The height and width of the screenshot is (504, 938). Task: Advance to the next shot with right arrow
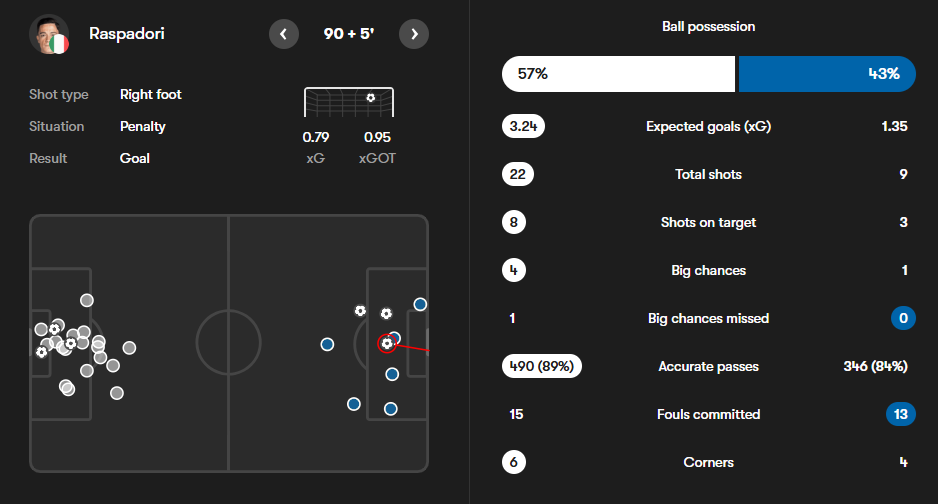pyautogui.click(x=414, y=34)
